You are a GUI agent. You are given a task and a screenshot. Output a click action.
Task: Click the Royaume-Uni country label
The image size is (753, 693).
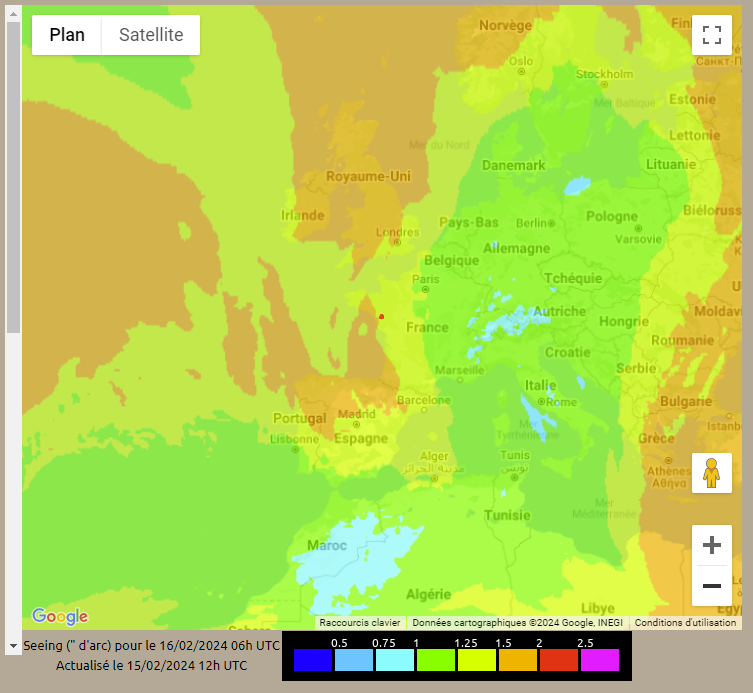tap(368, 176)
